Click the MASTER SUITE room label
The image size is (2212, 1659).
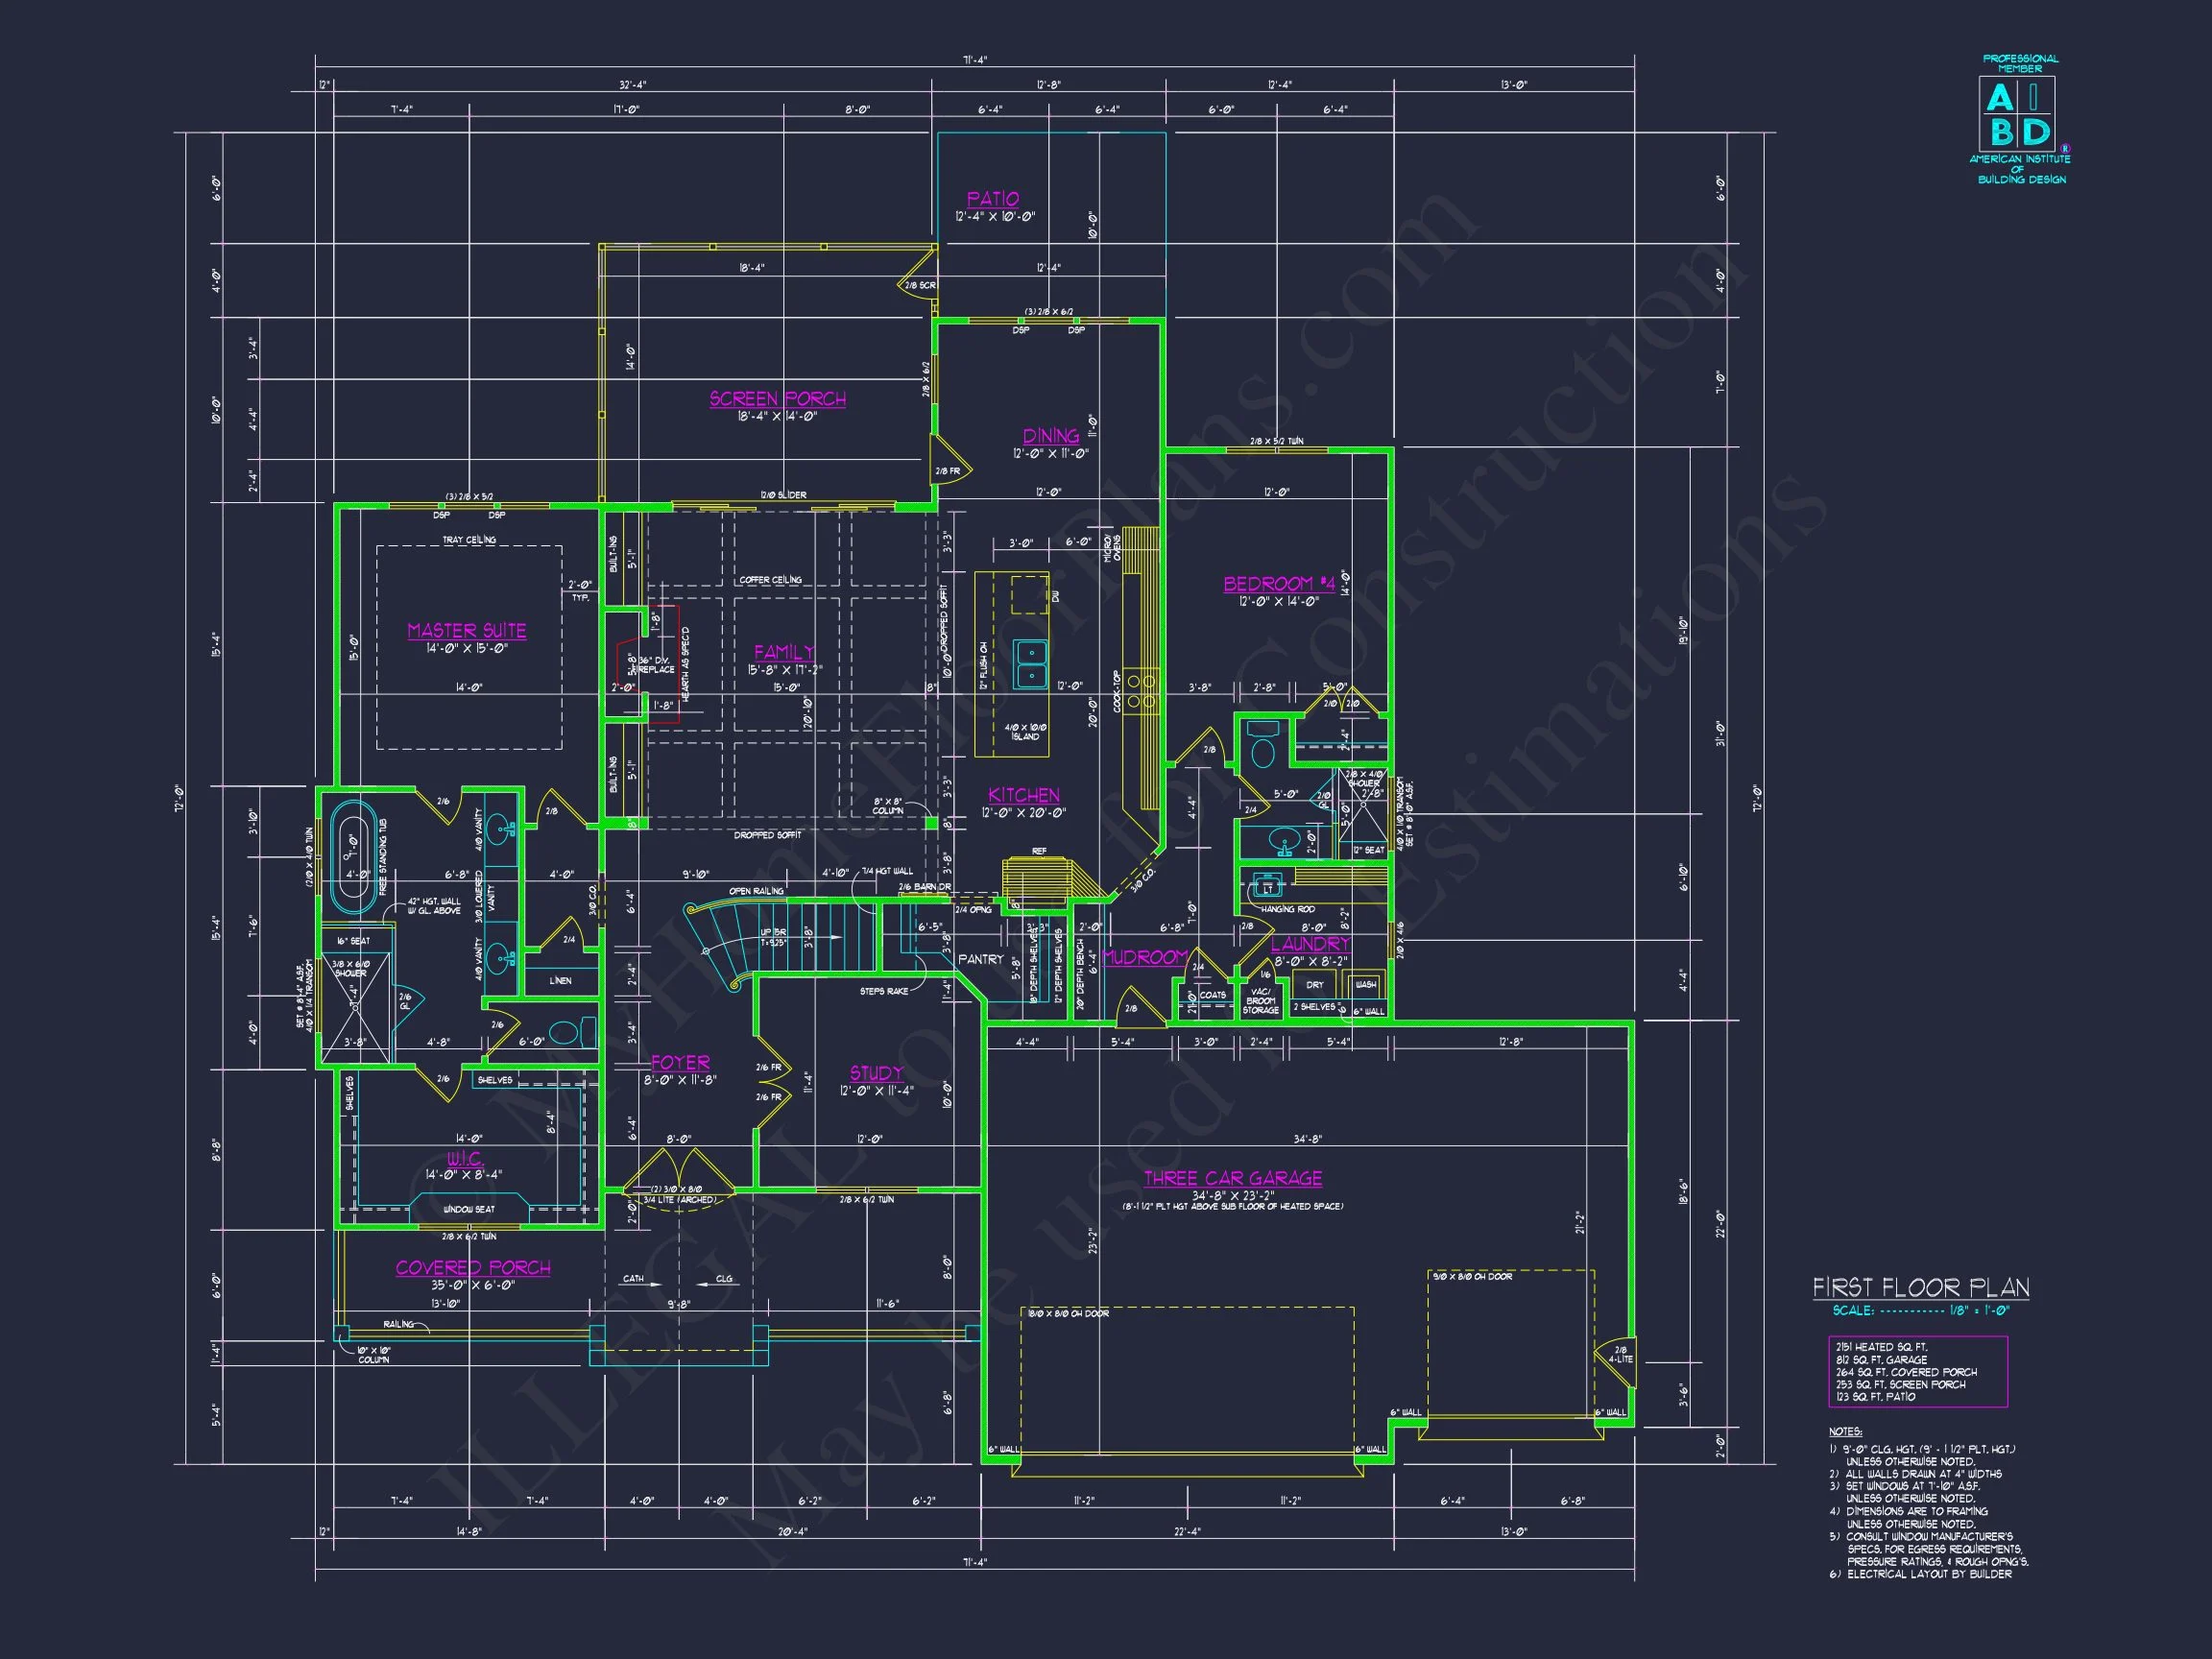467,631
